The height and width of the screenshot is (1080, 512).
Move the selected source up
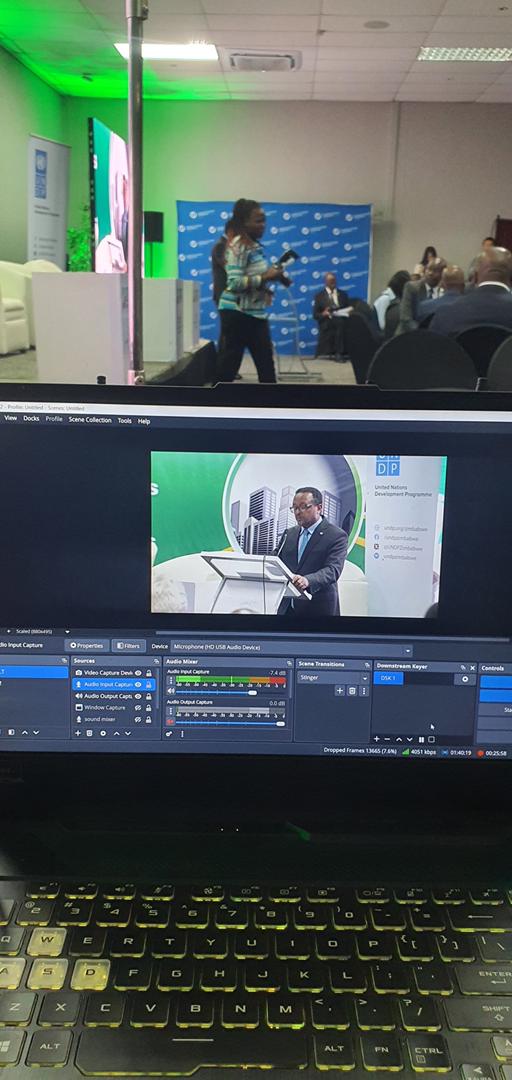tap(116, 733)
